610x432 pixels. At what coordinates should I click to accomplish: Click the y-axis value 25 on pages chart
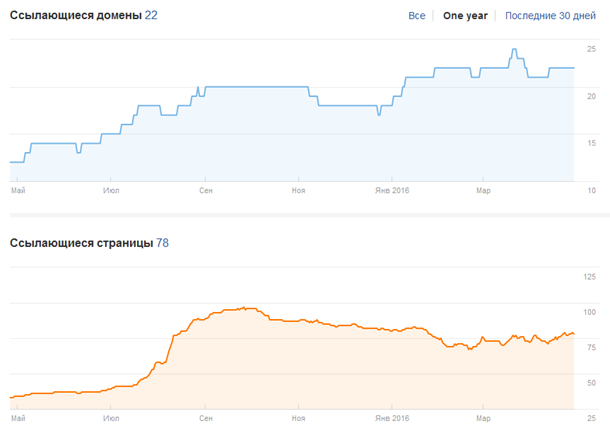point(591,418)
